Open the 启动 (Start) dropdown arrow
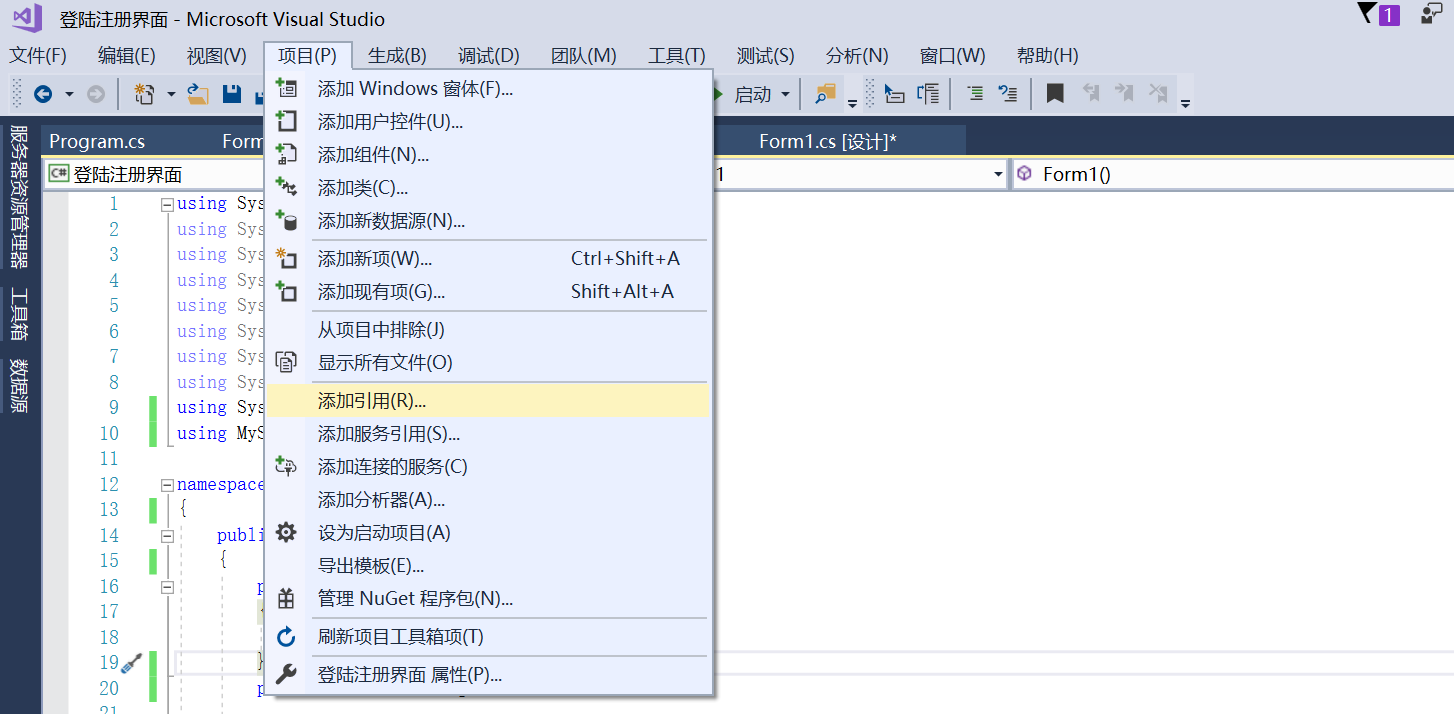Screen dimensions: 1454x714 [786, 93]
